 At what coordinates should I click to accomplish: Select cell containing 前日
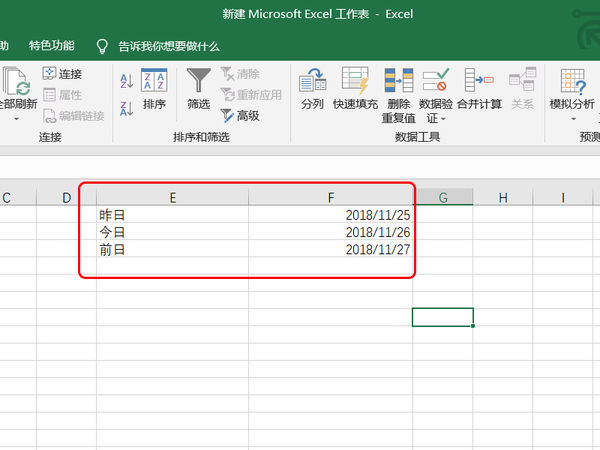click(x=172, y=249)
